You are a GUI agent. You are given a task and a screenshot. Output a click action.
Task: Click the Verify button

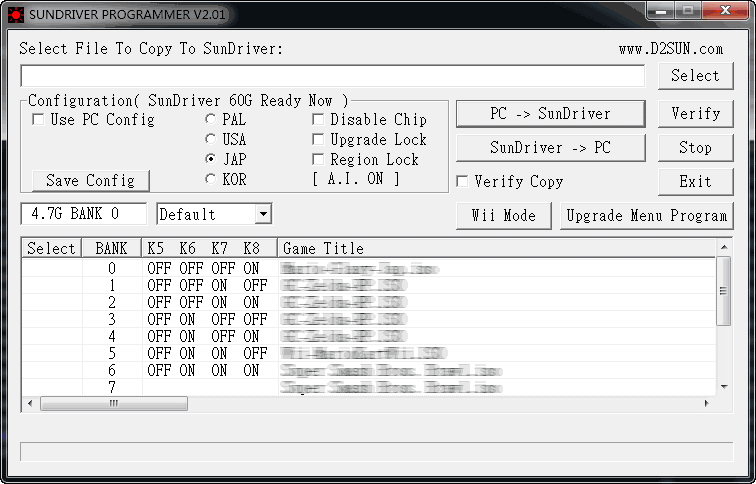coord(695,114)
